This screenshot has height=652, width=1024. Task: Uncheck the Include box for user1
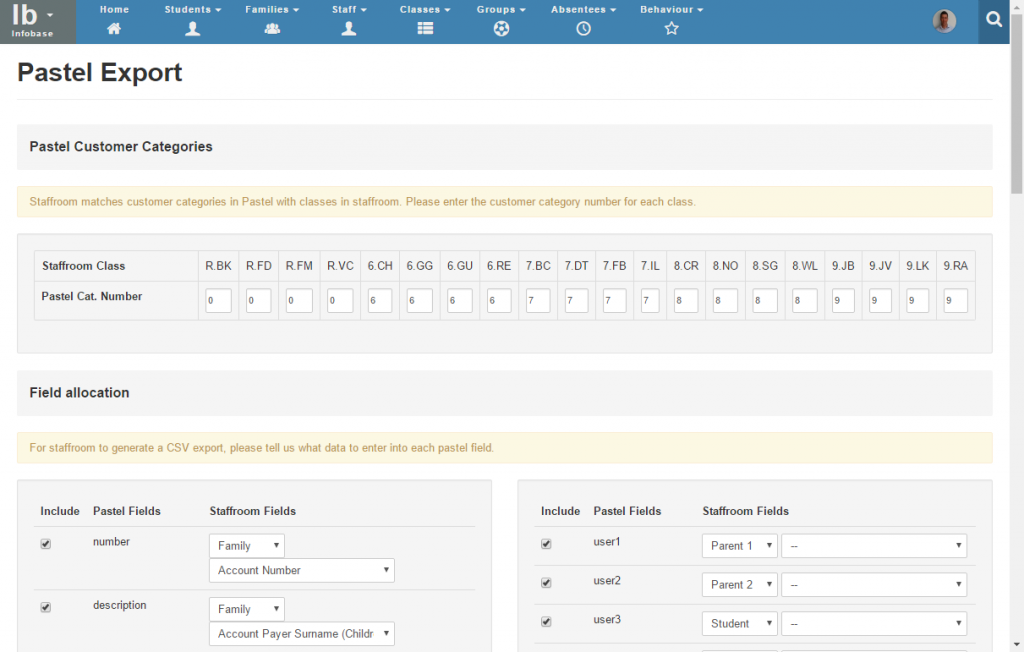click(x=547, y=544)
